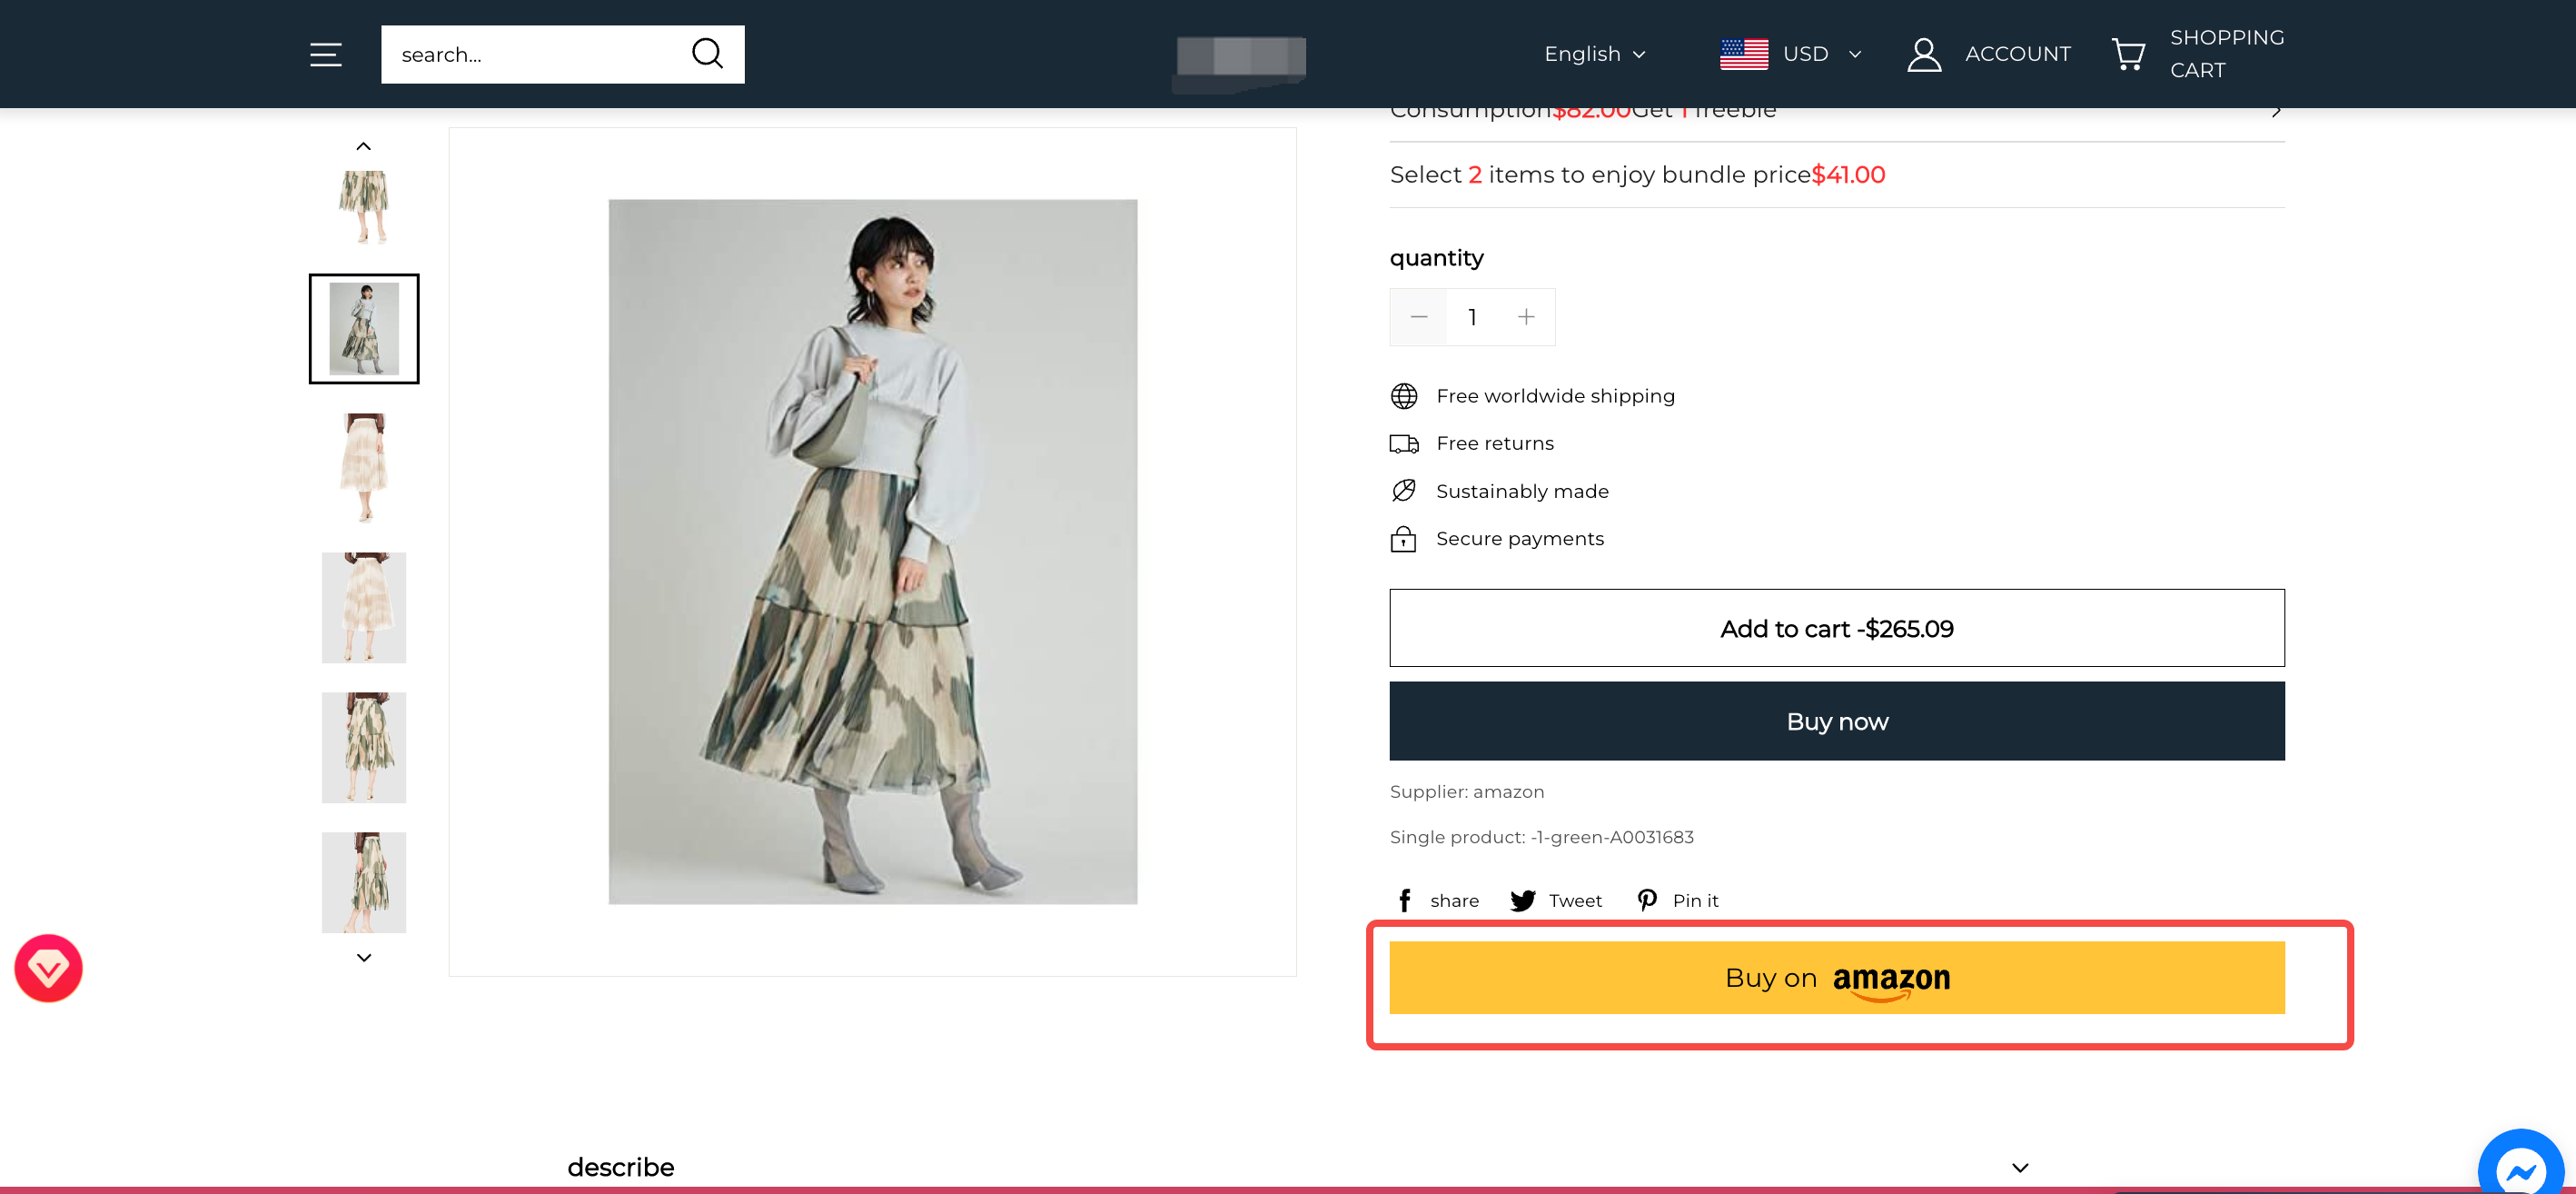
Task: Show next thumbnails with down chevron
Action: pos(364,957)
